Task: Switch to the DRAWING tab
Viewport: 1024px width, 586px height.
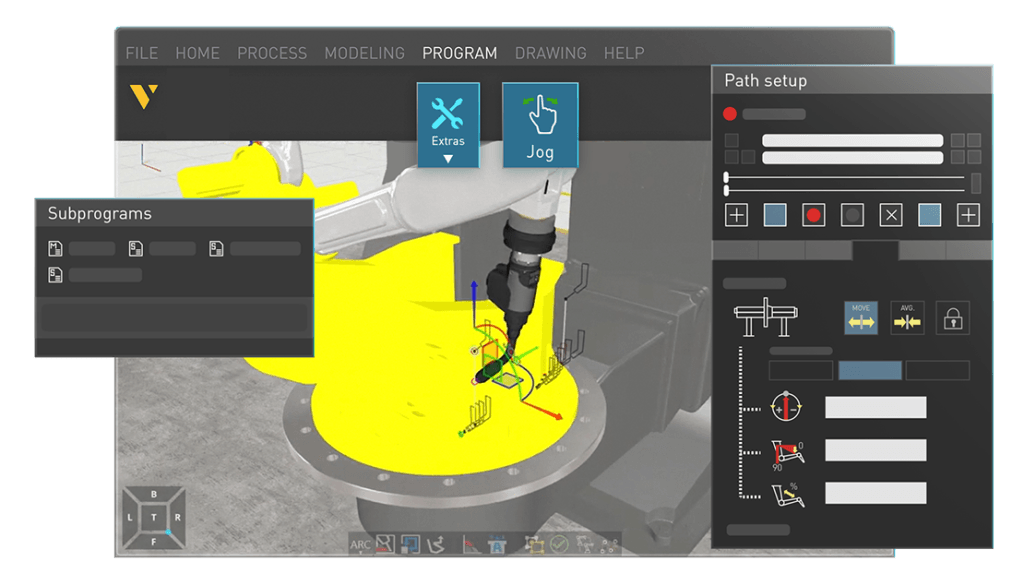Action: (x=551, y=53)
